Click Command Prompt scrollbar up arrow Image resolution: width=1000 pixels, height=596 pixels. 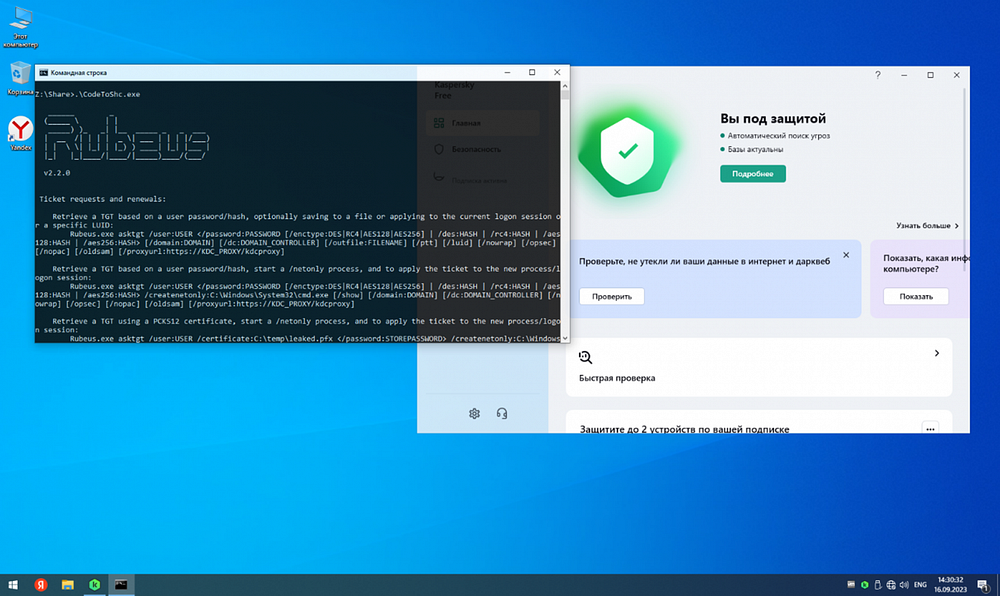click(x=564, y=85)
